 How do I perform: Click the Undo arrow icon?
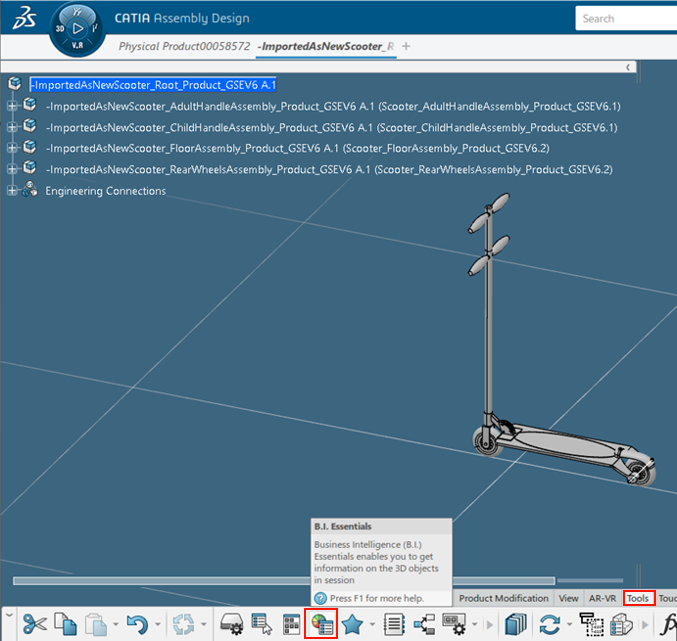[137, 624]
